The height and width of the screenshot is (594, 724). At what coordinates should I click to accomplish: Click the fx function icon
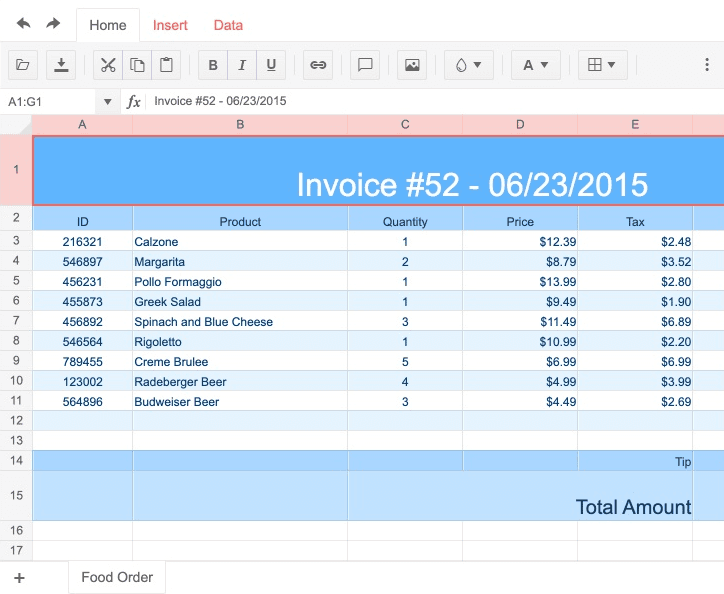(133, 101)
